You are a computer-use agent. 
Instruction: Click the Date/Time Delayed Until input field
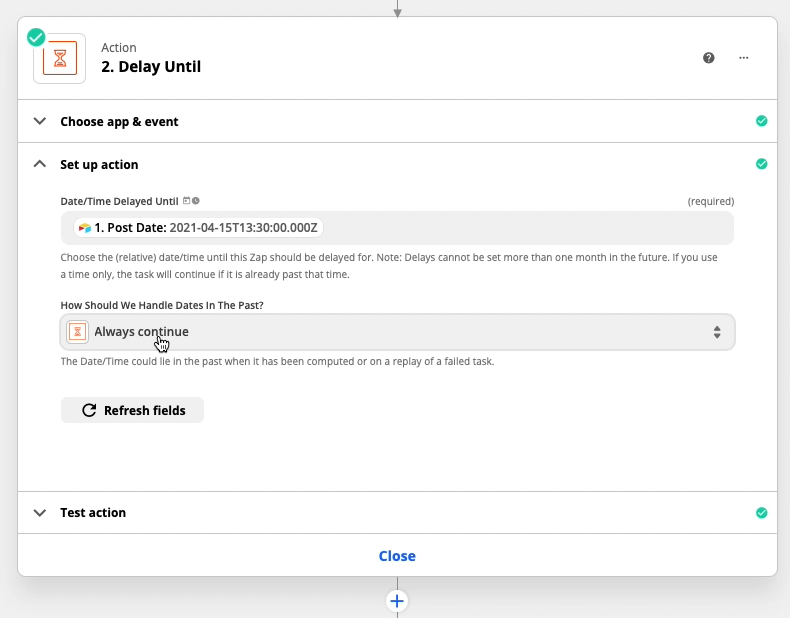pos(398,228)
